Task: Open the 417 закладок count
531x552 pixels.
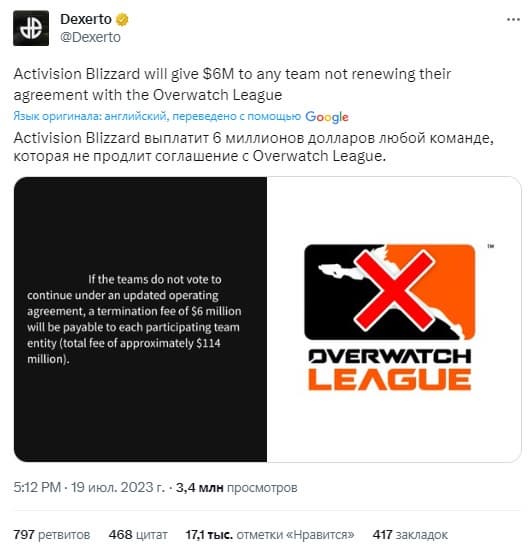Action: tap(410, 535)
